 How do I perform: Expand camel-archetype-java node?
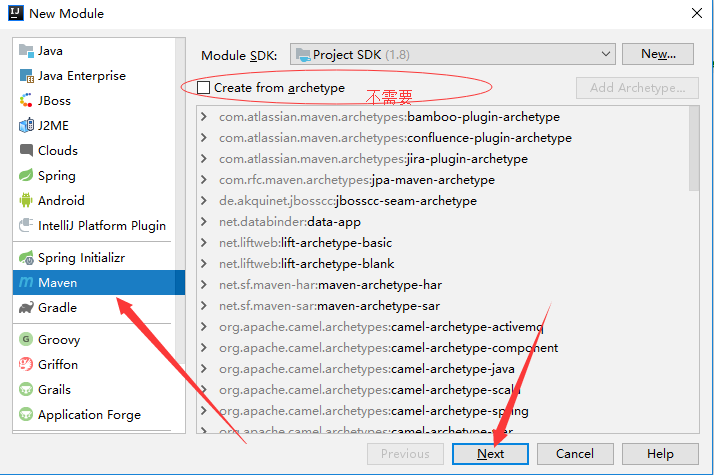204,369
